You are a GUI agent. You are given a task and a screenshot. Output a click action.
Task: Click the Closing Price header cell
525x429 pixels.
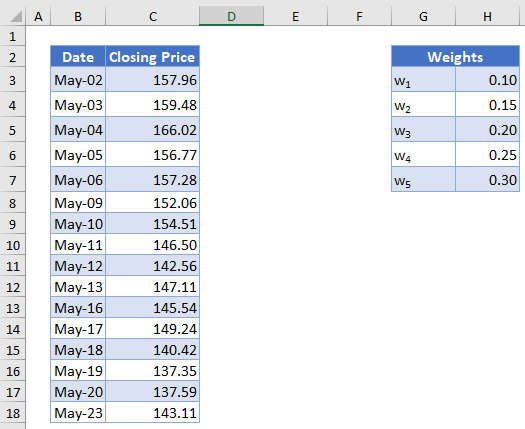(152, 57)
